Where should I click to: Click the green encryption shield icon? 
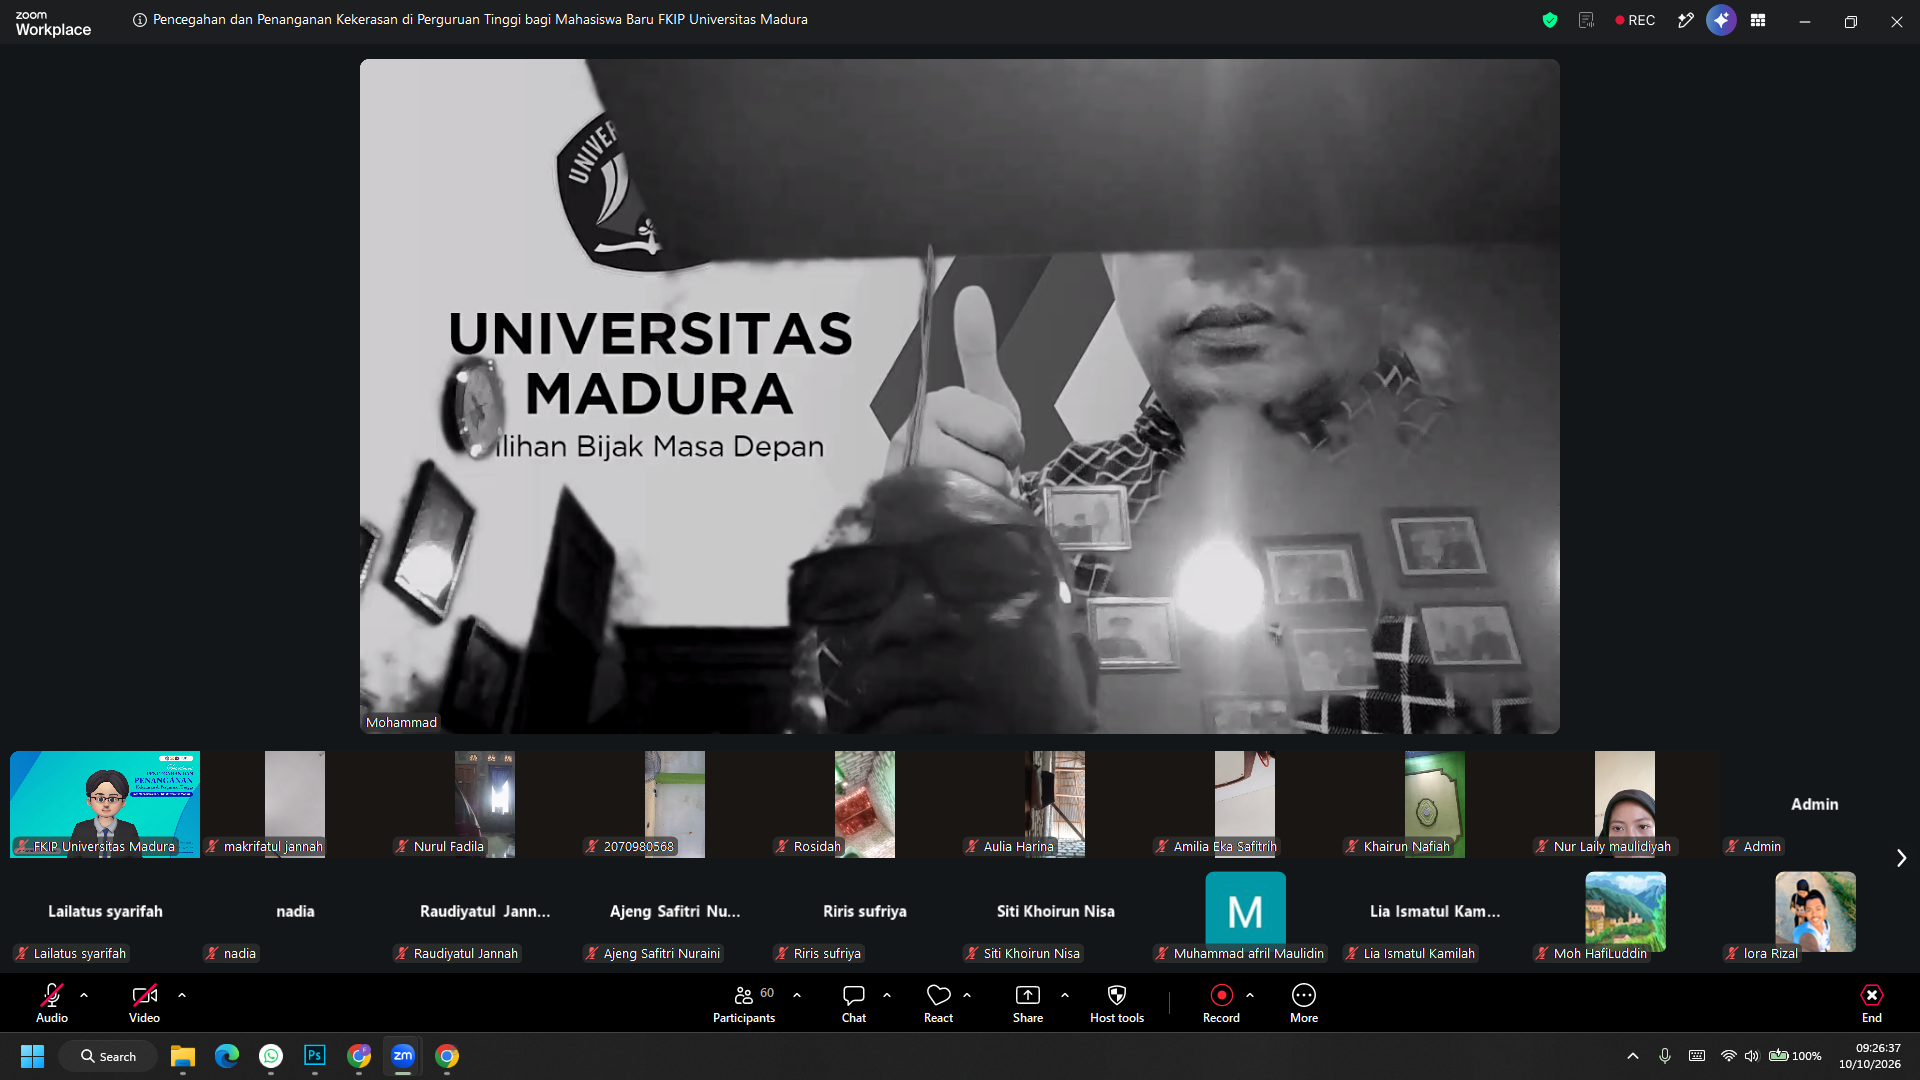tap(1550, 20)
